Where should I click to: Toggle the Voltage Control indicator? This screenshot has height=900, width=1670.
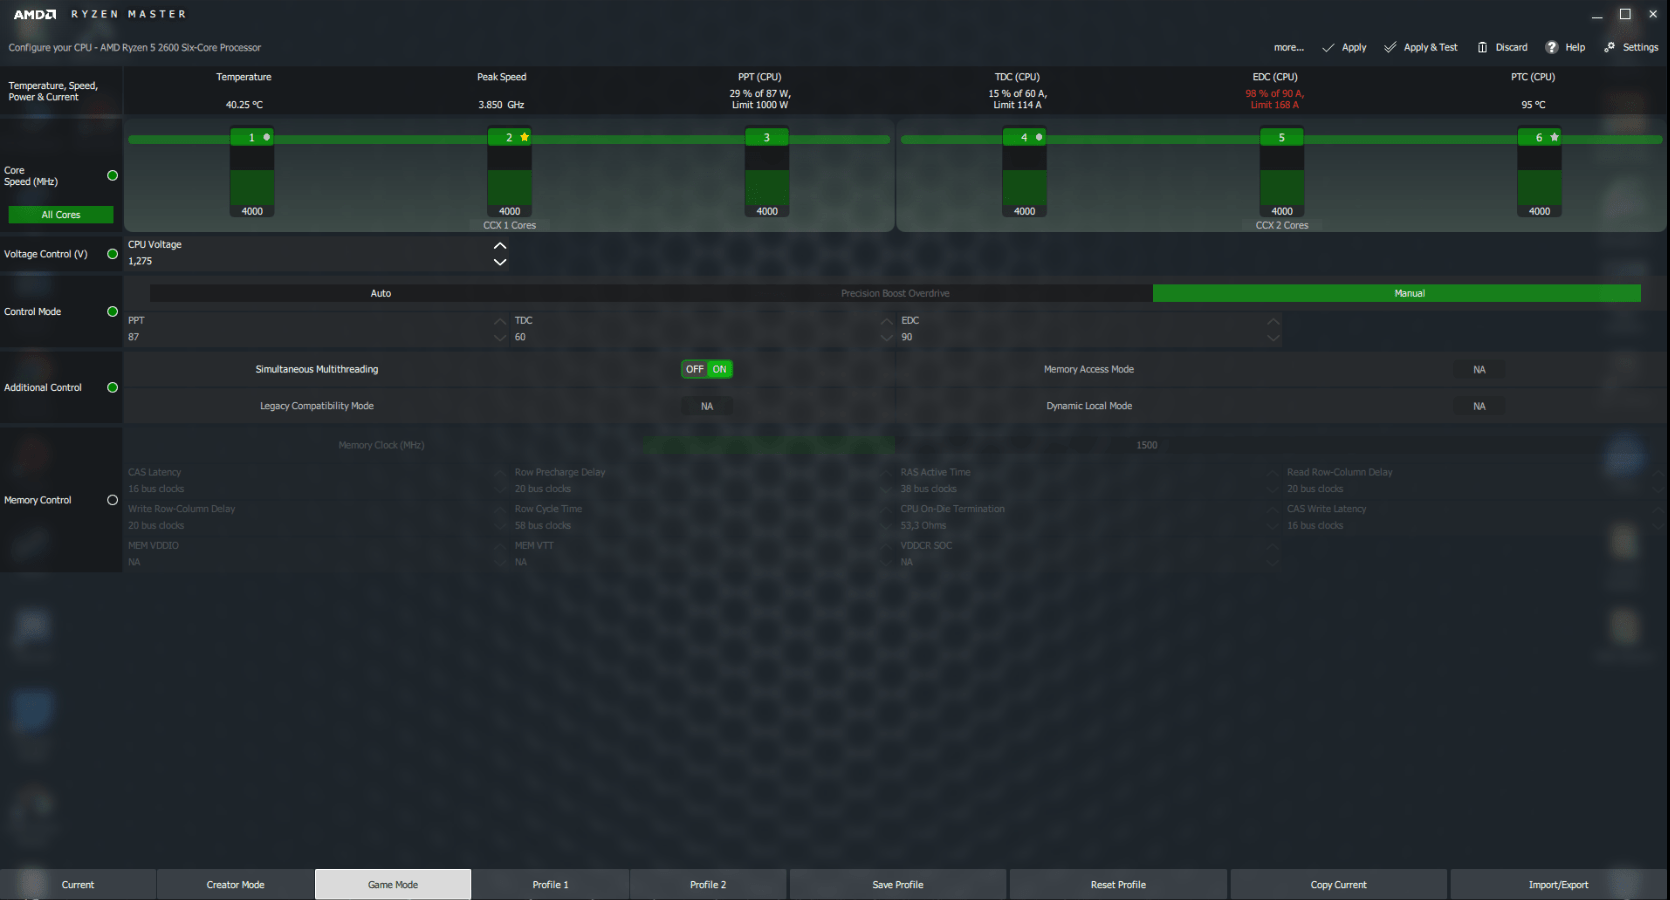[113, 254]
